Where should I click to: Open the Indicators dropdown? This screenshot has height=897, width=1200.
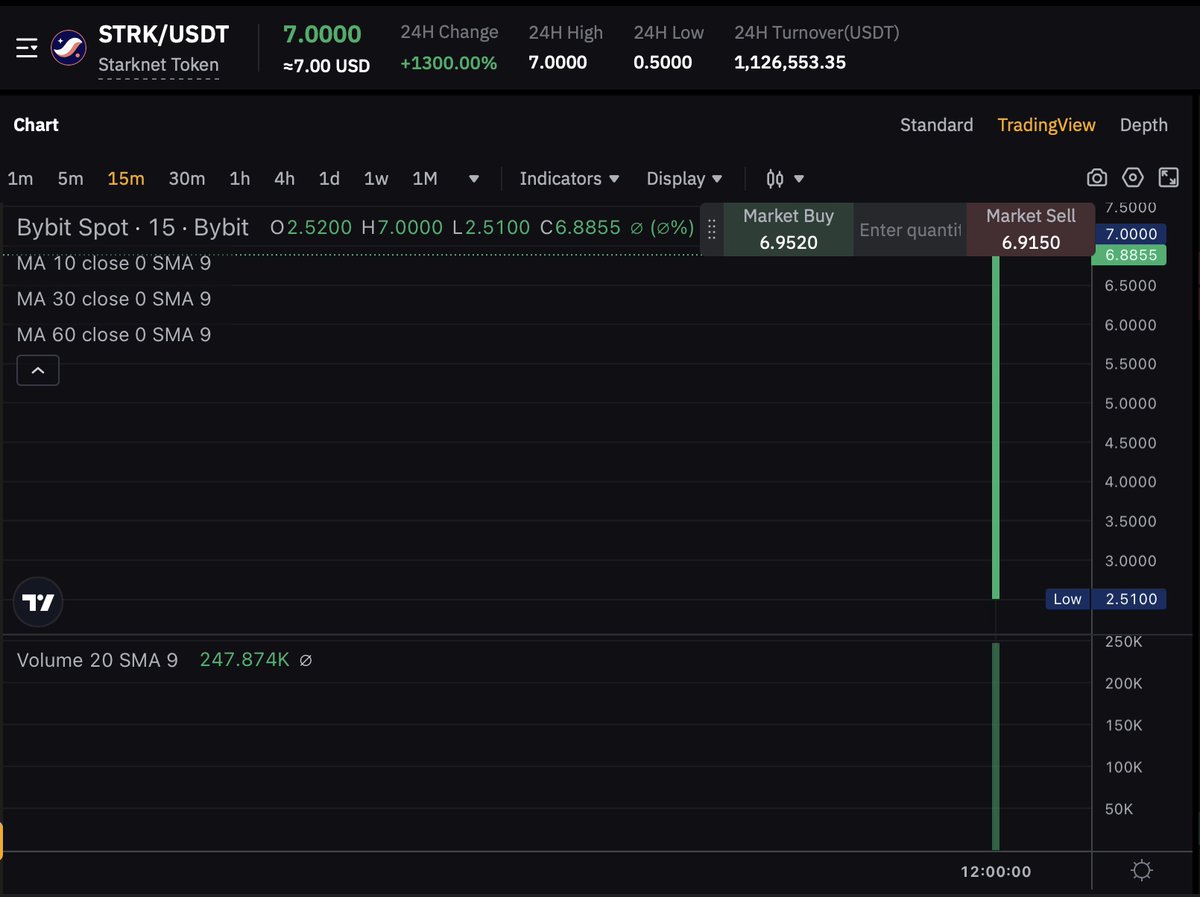(570, 179)
